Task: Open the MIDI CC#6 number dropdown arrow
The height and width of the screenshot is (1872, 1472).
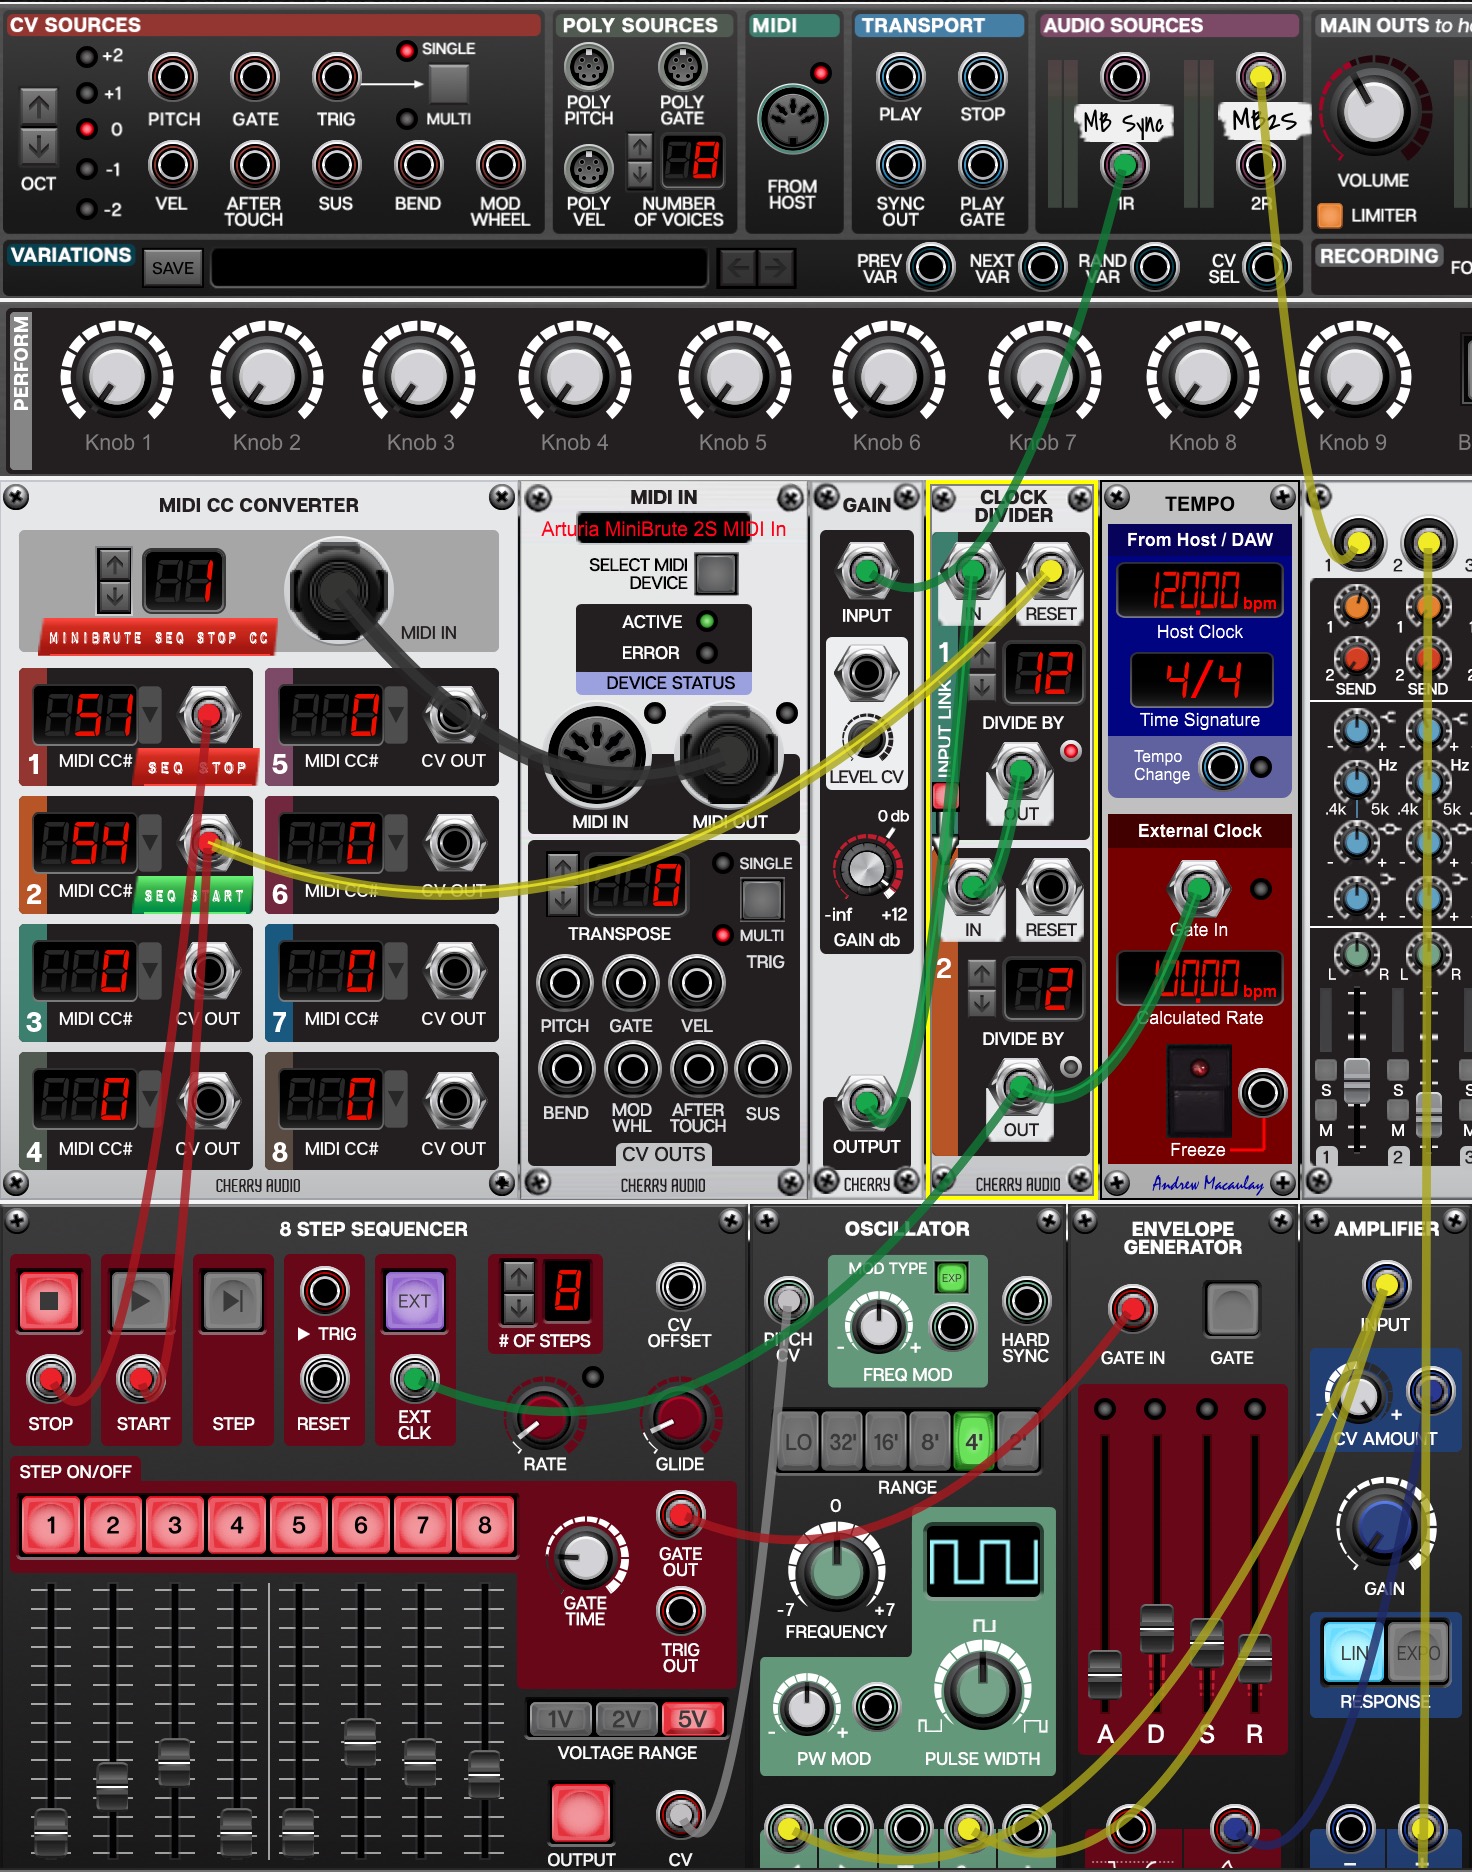Action: click(396, 842)
